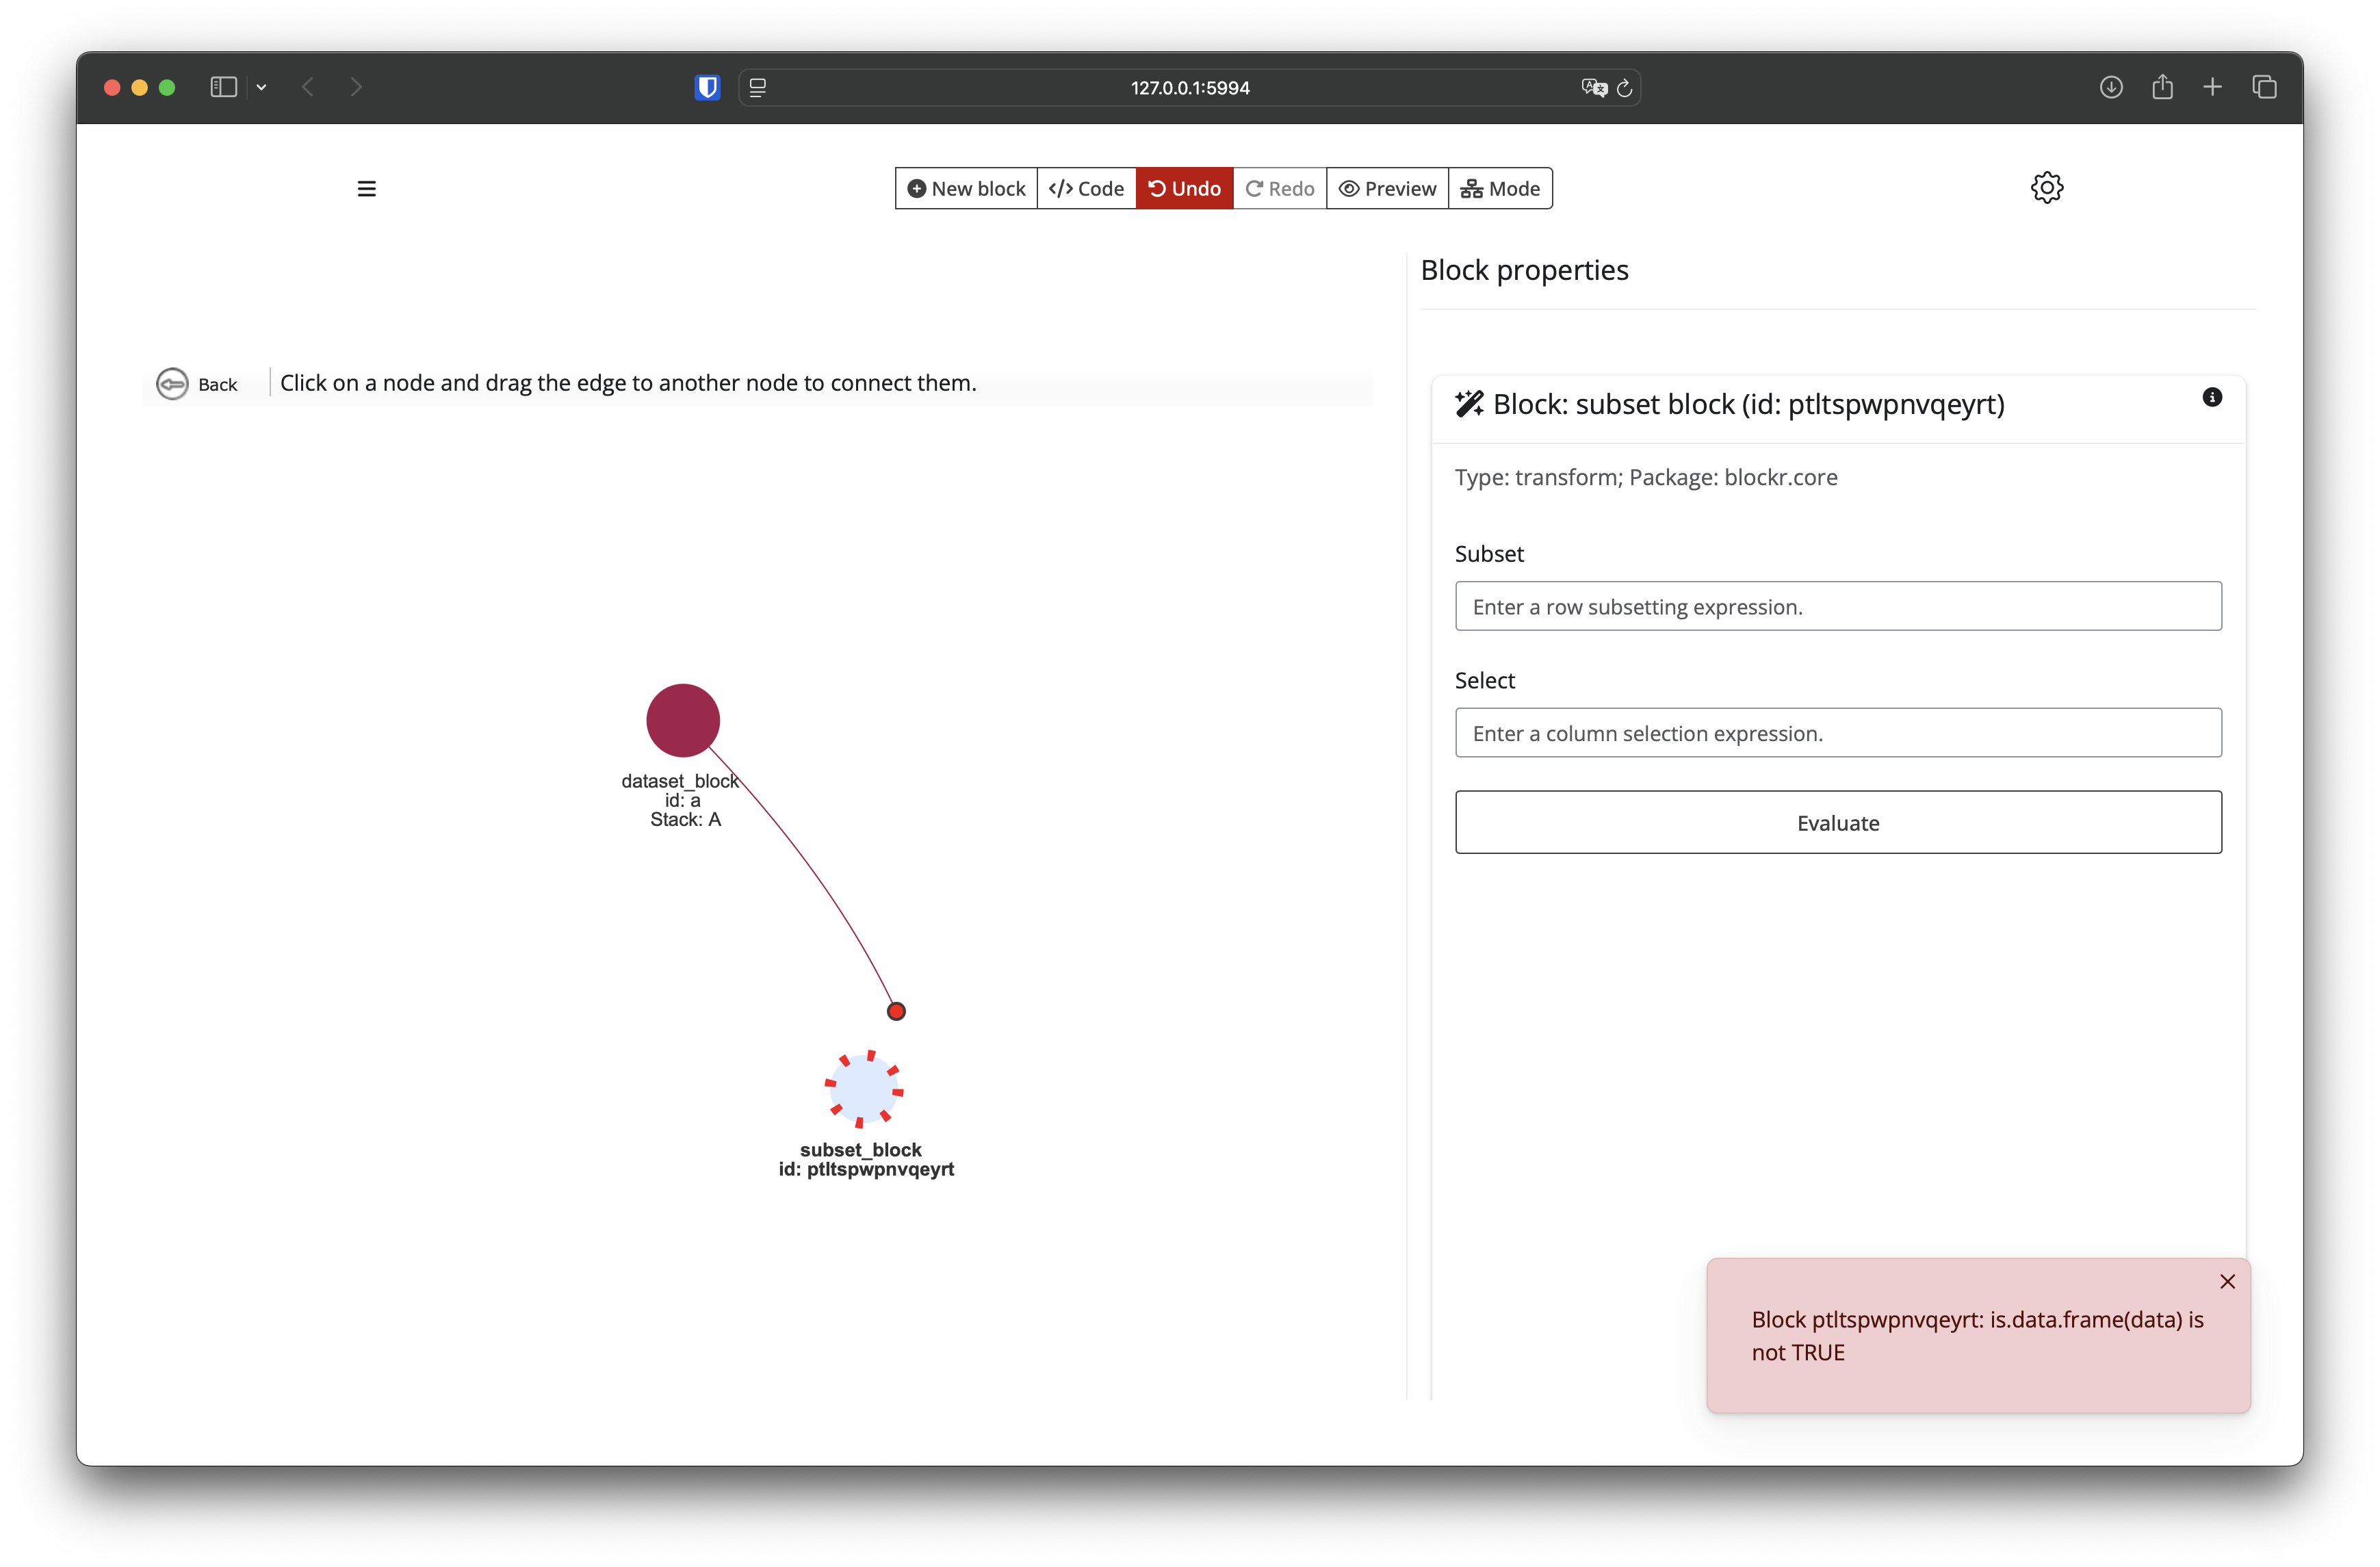Open the hamburger menu
Screen dimensions: 2380x1567
367,189
